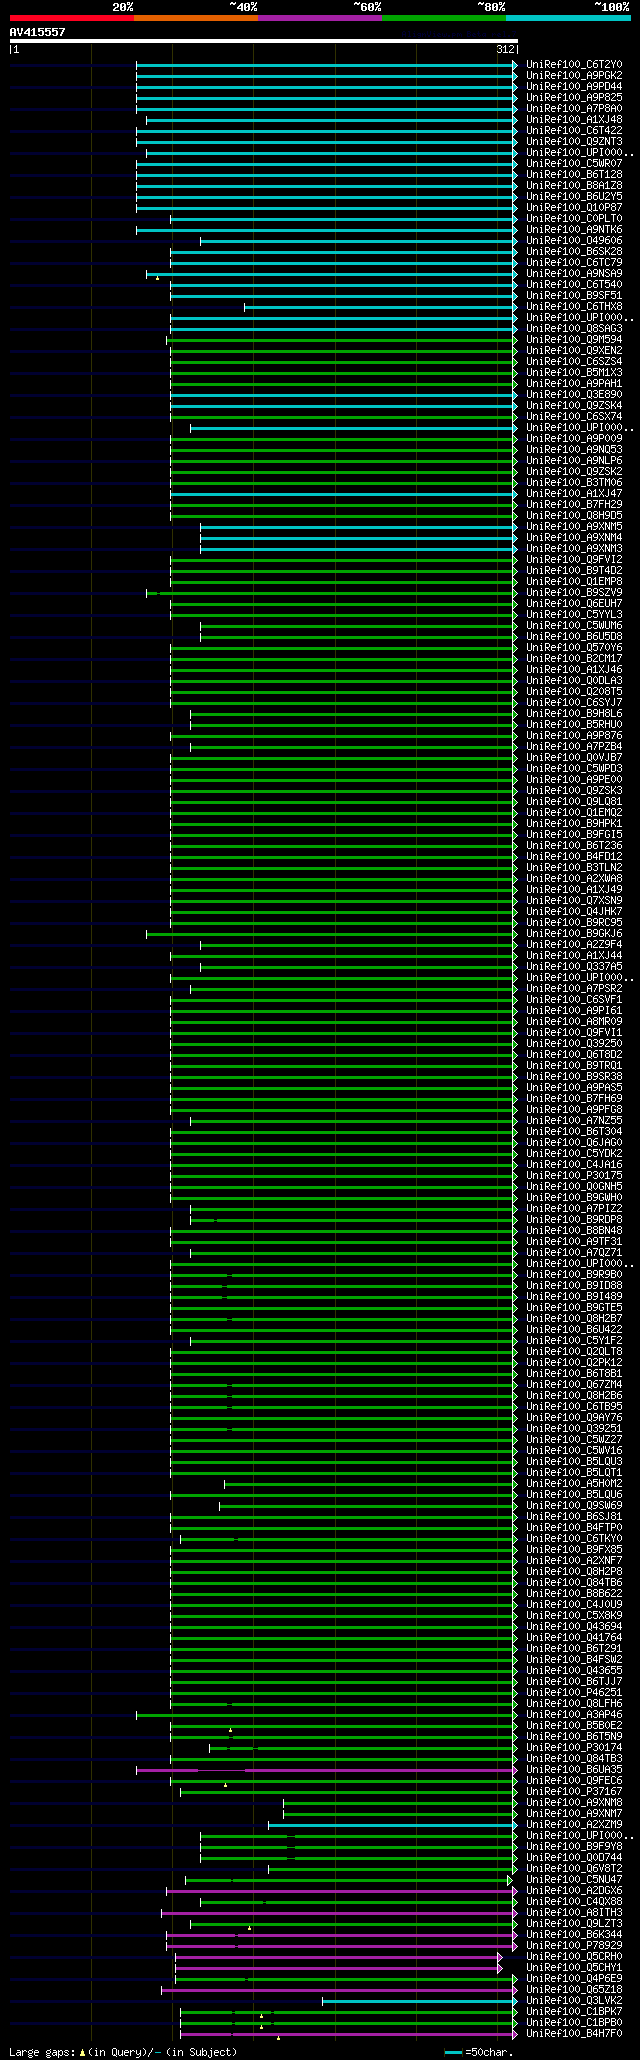Open hit UniRef100_Q67ZM4
Viewport: 640px width, 2060px height.
click(574, 1385)
